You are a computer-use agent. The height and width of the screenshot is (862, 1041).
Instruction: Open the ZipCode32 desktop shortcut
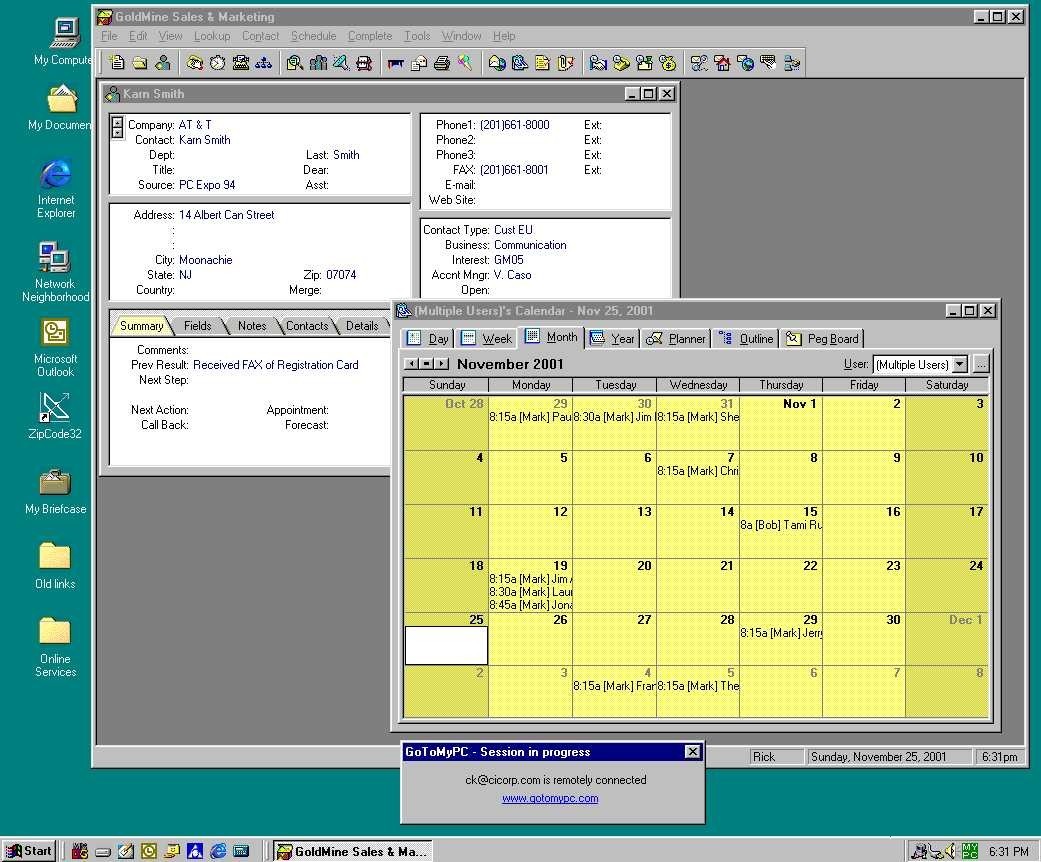(x=55, y=416)
